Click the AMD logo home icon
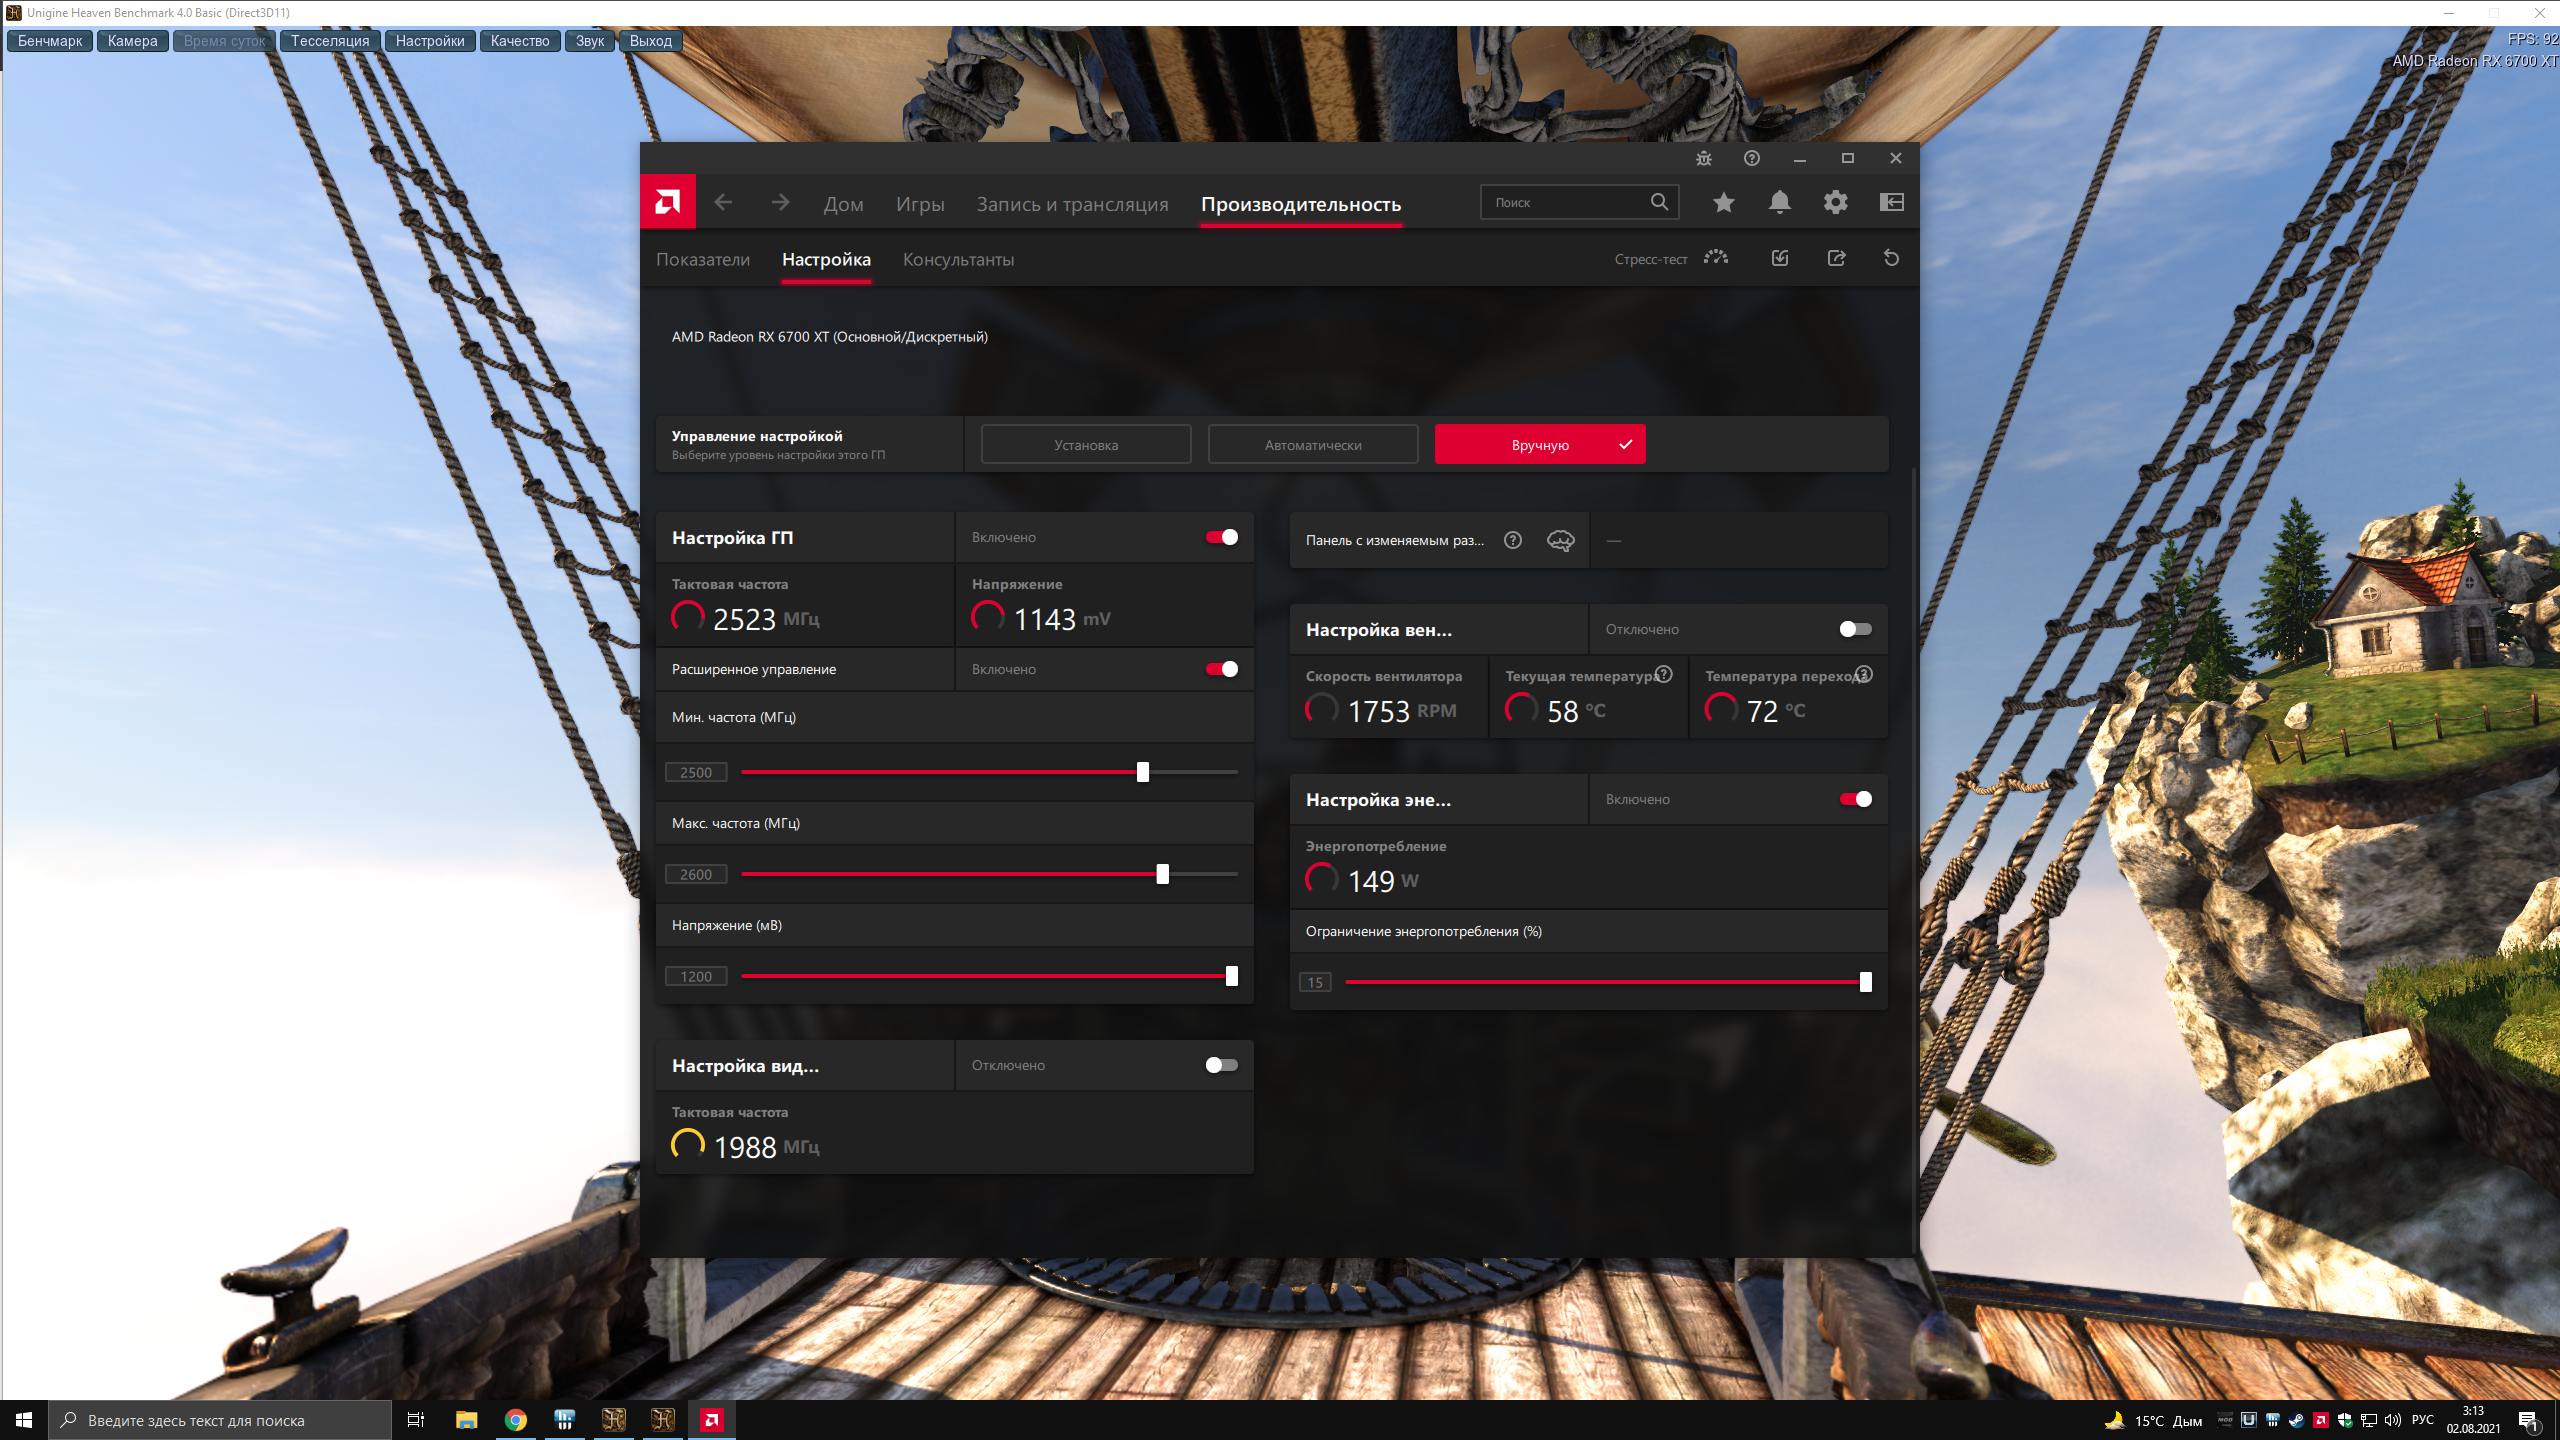The image size is (2560, 1440). pos(667,203)
